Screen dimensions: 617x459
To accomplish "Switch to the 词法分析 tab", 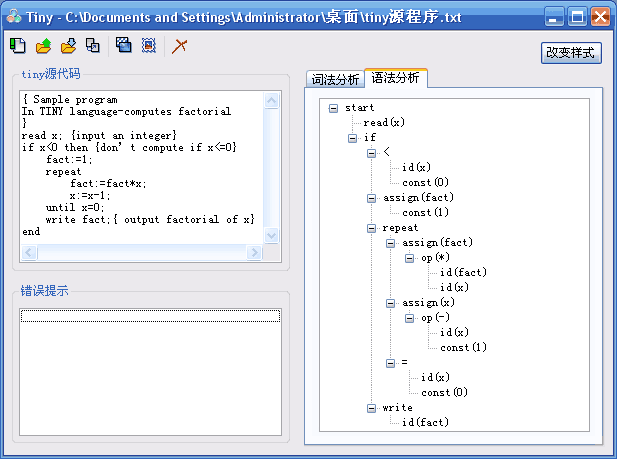I will pyautogui.click(x=335, y=79).
